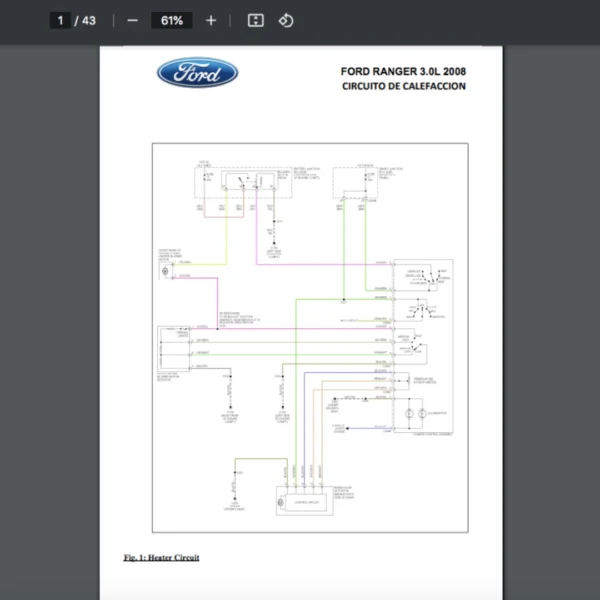Click the 61% zoom level field
Image resolution: width=600 pixels, height=600 pixels.
point(171,20)
